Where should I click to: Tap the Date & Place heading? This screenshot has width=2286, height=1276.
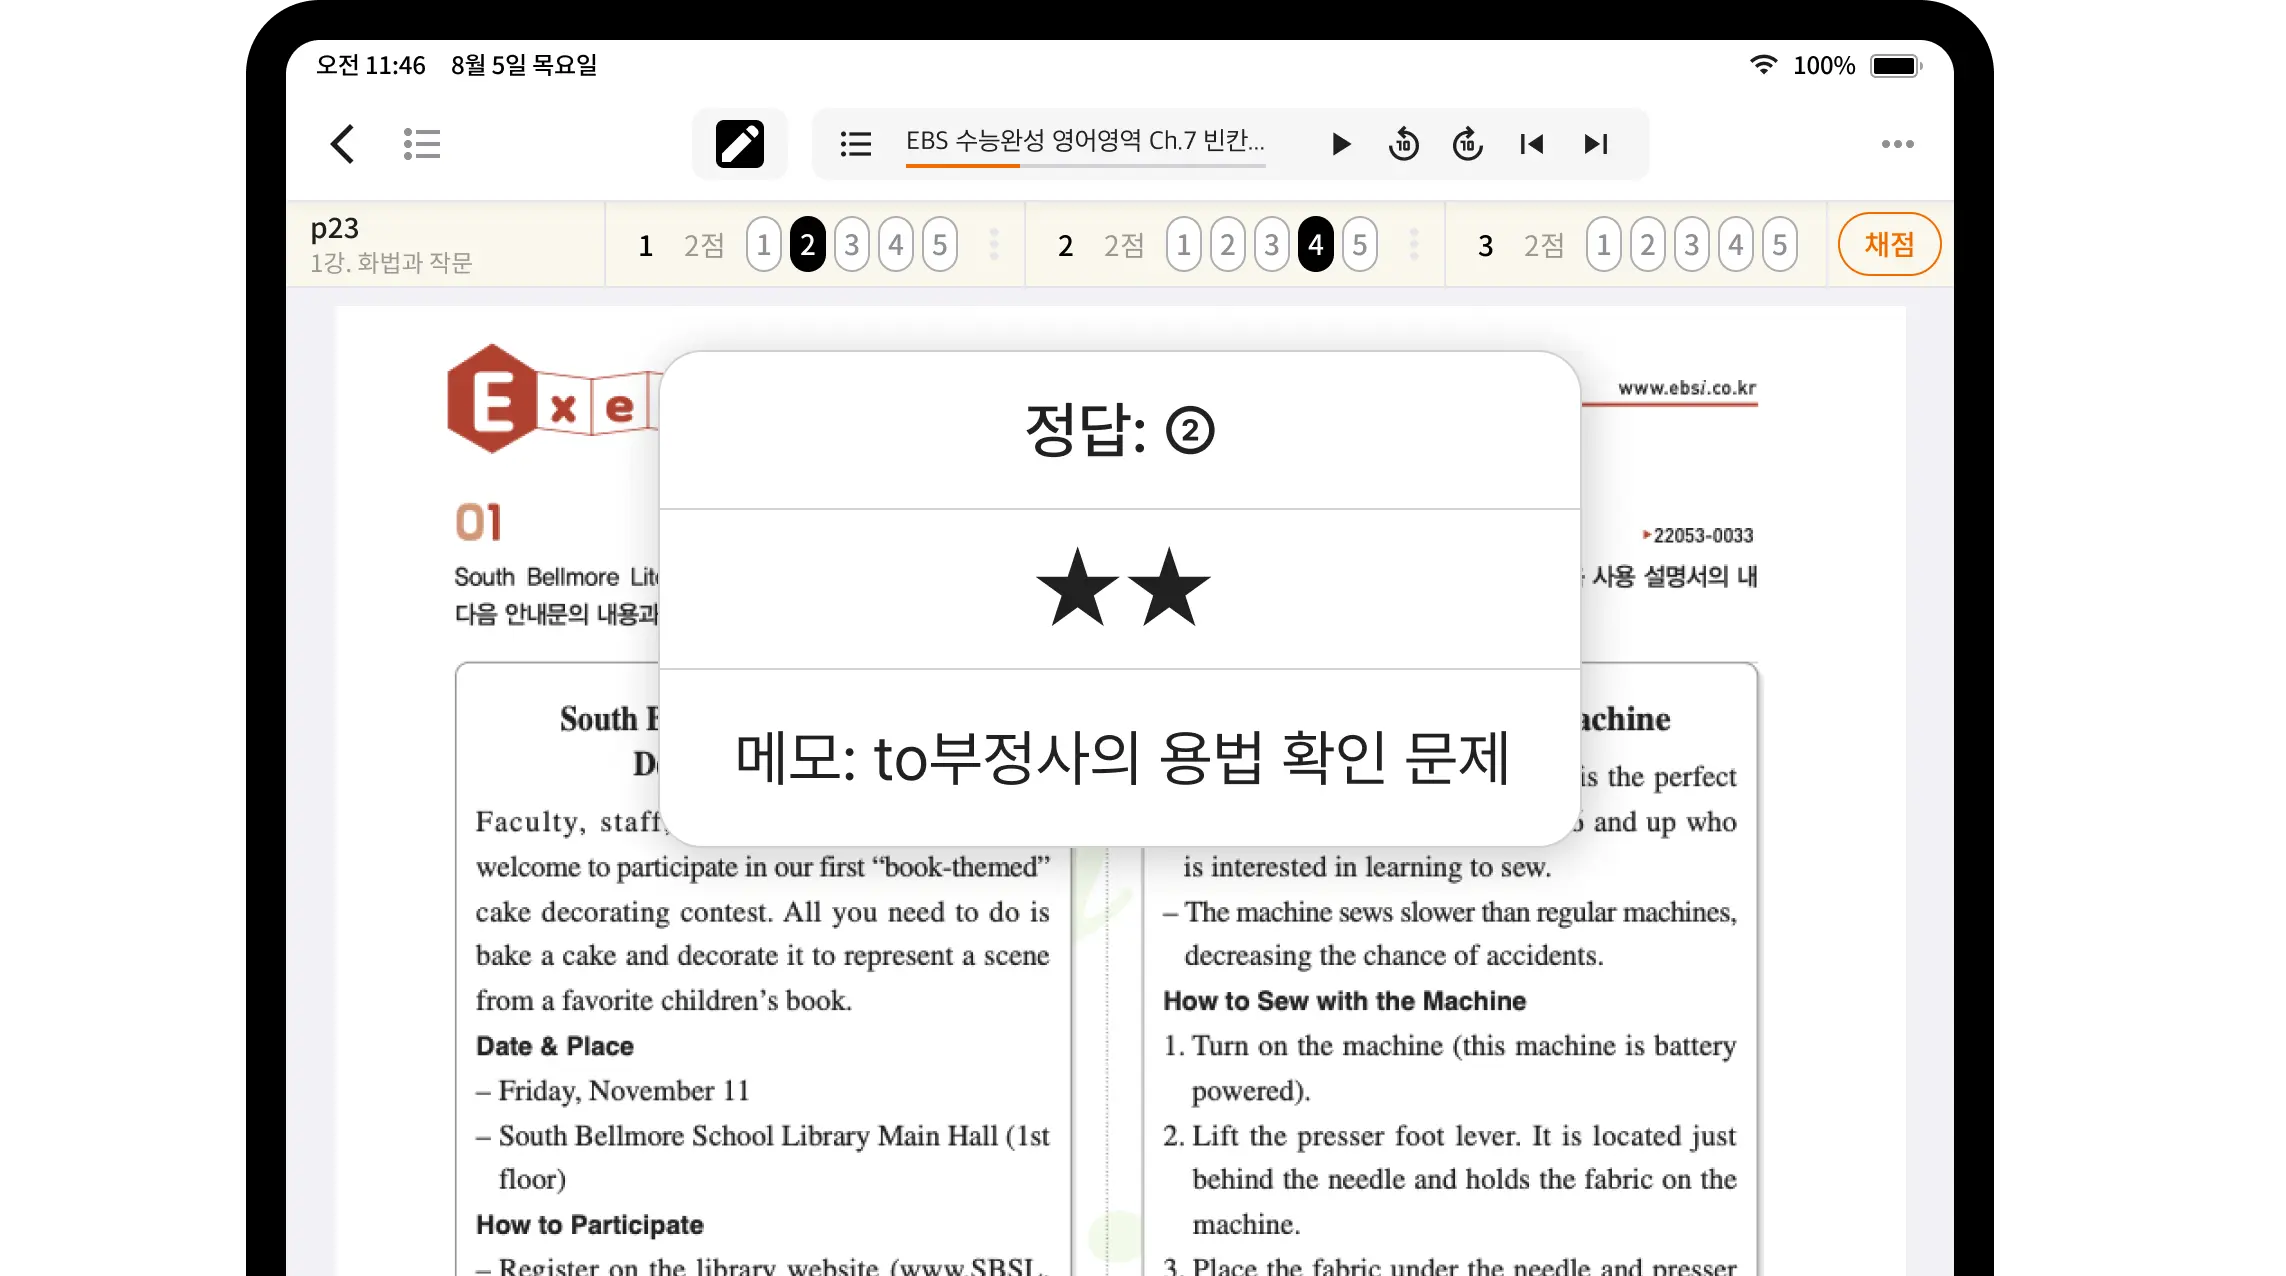tap(555, 1046)
